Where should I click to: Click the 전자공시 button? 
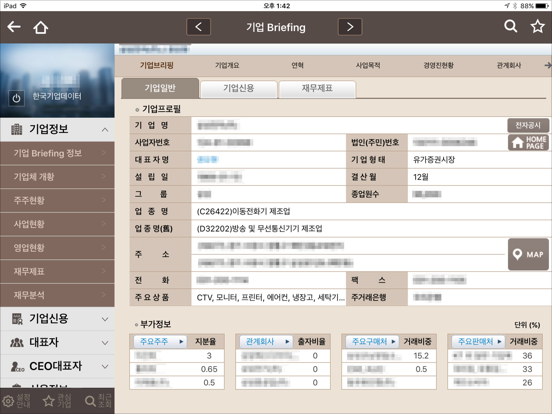click(x=528, y=125)
